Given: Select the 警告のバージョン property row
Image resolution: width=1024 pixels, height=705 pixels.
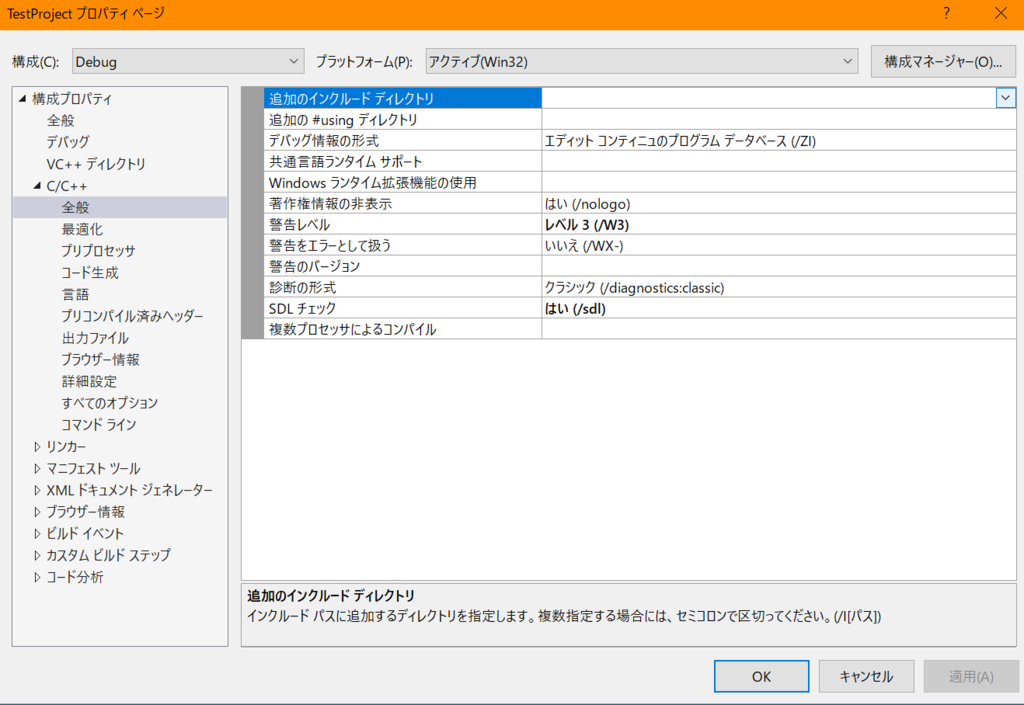Looking at the screenshot, I should (x=640, y=266).
